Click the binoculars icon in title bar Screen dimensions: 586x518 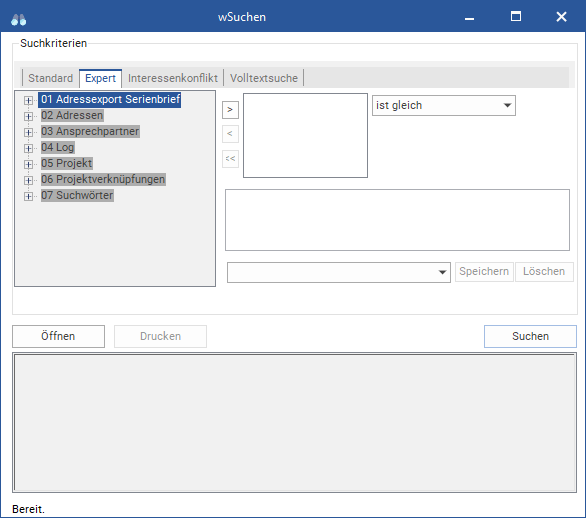(19, 19)
